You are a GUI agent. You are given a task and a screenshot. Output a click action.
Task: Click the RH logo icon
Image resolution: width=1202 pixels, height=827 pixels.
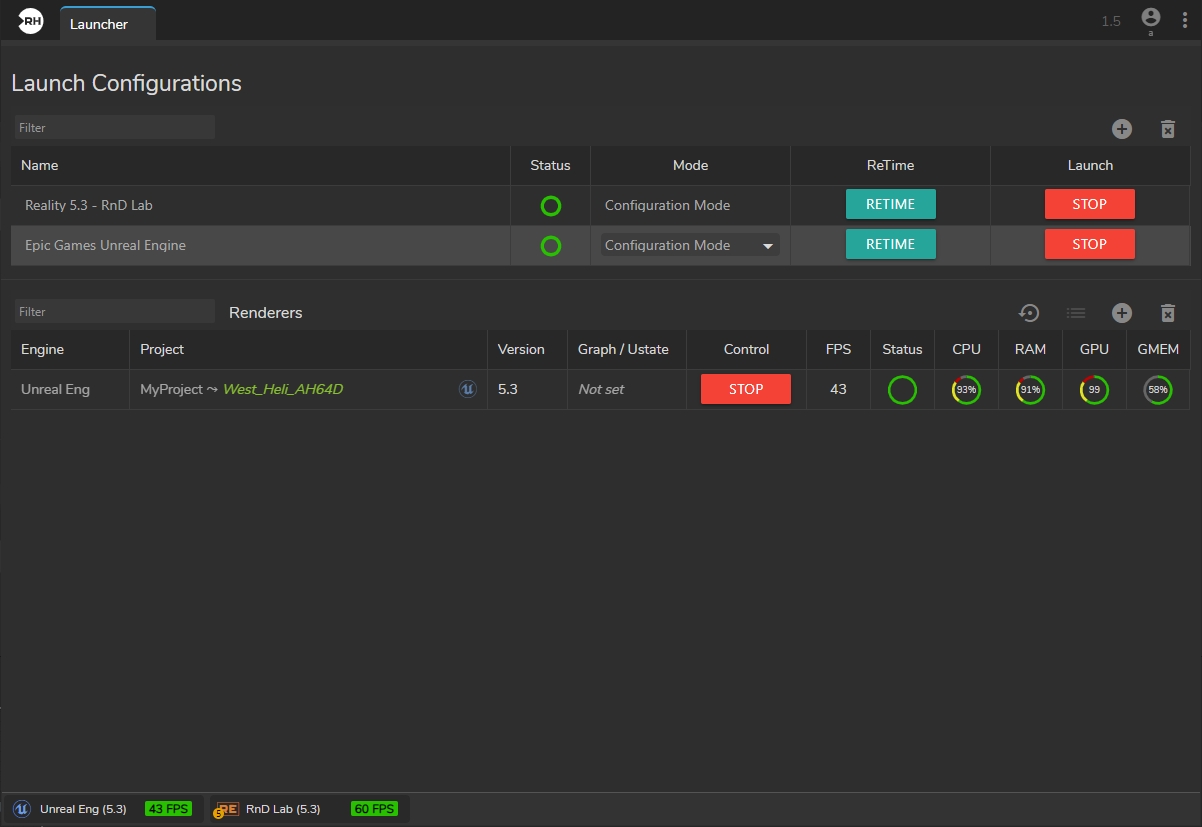(31, 21)
